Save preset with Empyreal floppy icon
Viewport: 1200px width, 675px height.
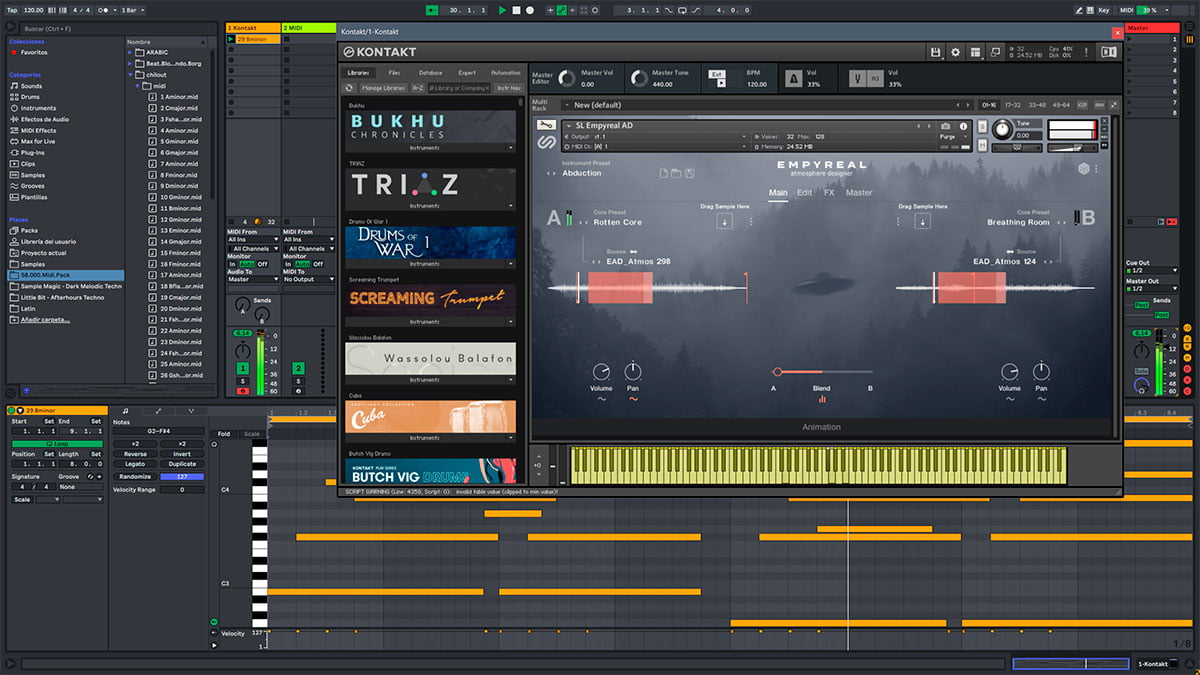[x=689, y=173]
